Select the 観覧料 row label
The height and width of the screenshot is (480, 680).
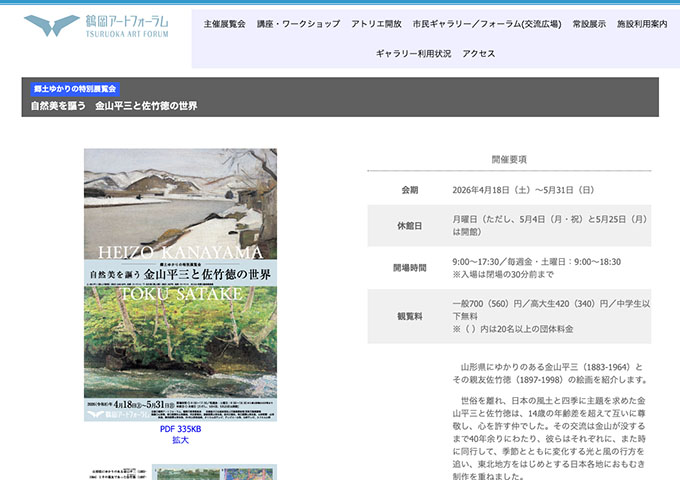[x=410, y=317]
